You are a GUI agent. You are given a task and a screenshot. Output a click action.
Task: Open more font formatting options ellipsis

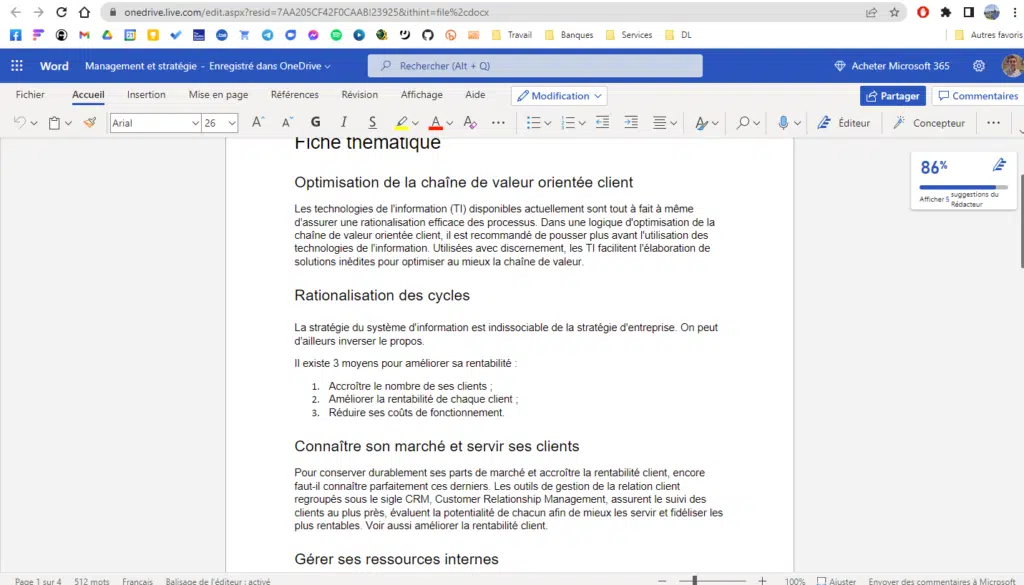click(x=498, y=123)
